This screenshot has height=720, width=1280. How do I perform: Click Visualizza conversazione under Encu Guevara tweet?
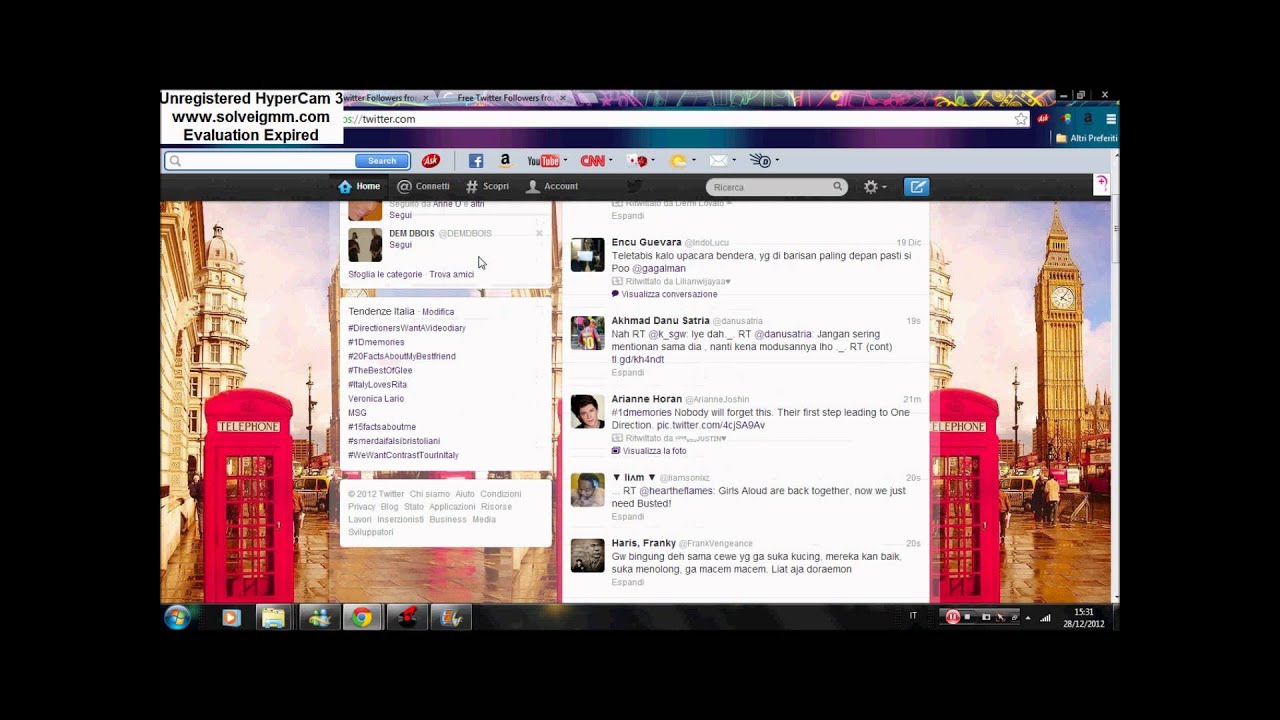coord(669,294)
